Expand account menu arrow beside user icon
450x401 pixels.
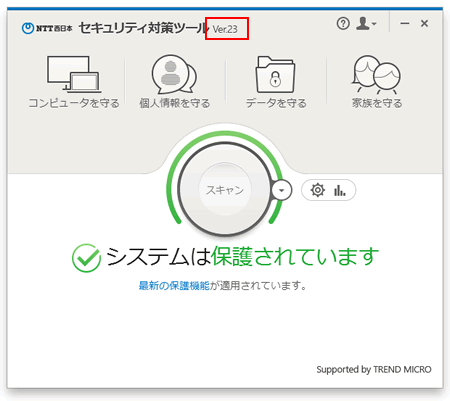(374, 24)
